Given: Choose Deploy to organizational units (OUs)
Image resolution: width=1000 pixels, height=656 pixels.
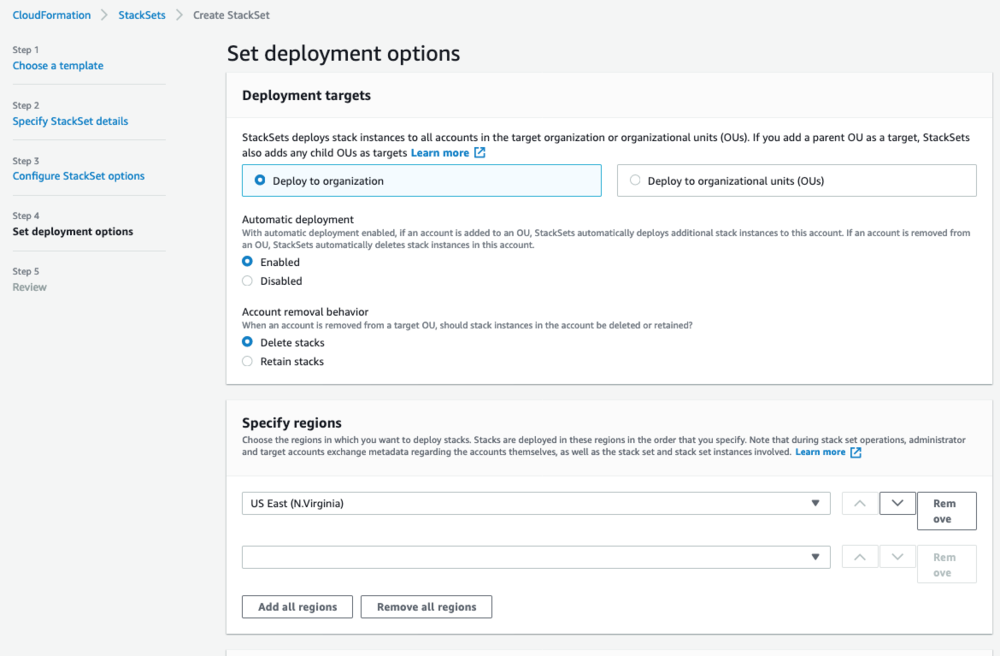Looking at the screenshot, I should [635, 180].
